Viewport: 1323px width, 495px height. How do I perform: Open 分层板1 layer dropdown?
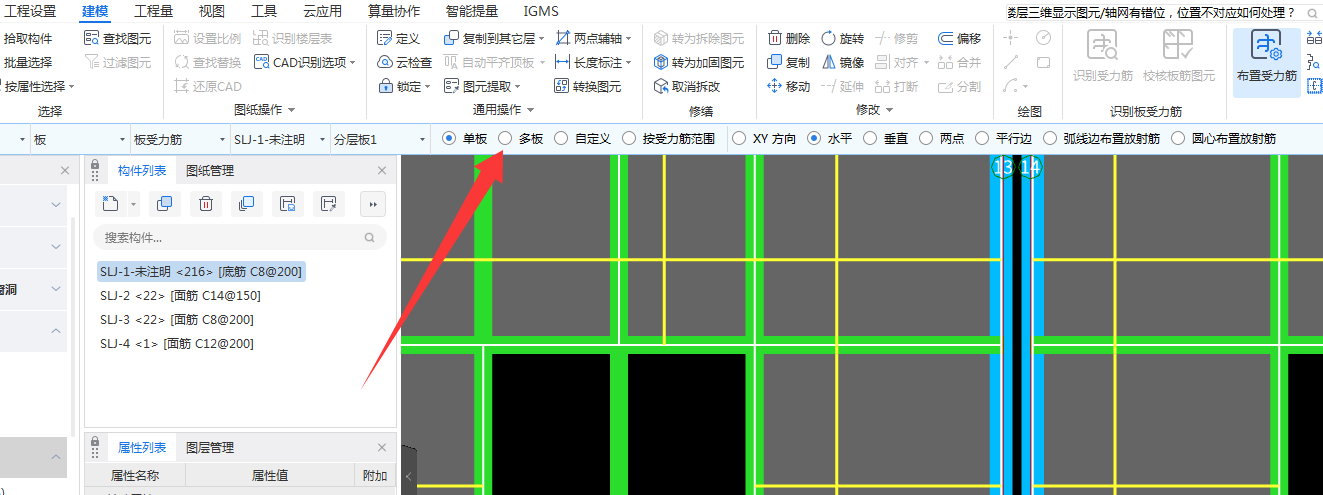[379, 139]
